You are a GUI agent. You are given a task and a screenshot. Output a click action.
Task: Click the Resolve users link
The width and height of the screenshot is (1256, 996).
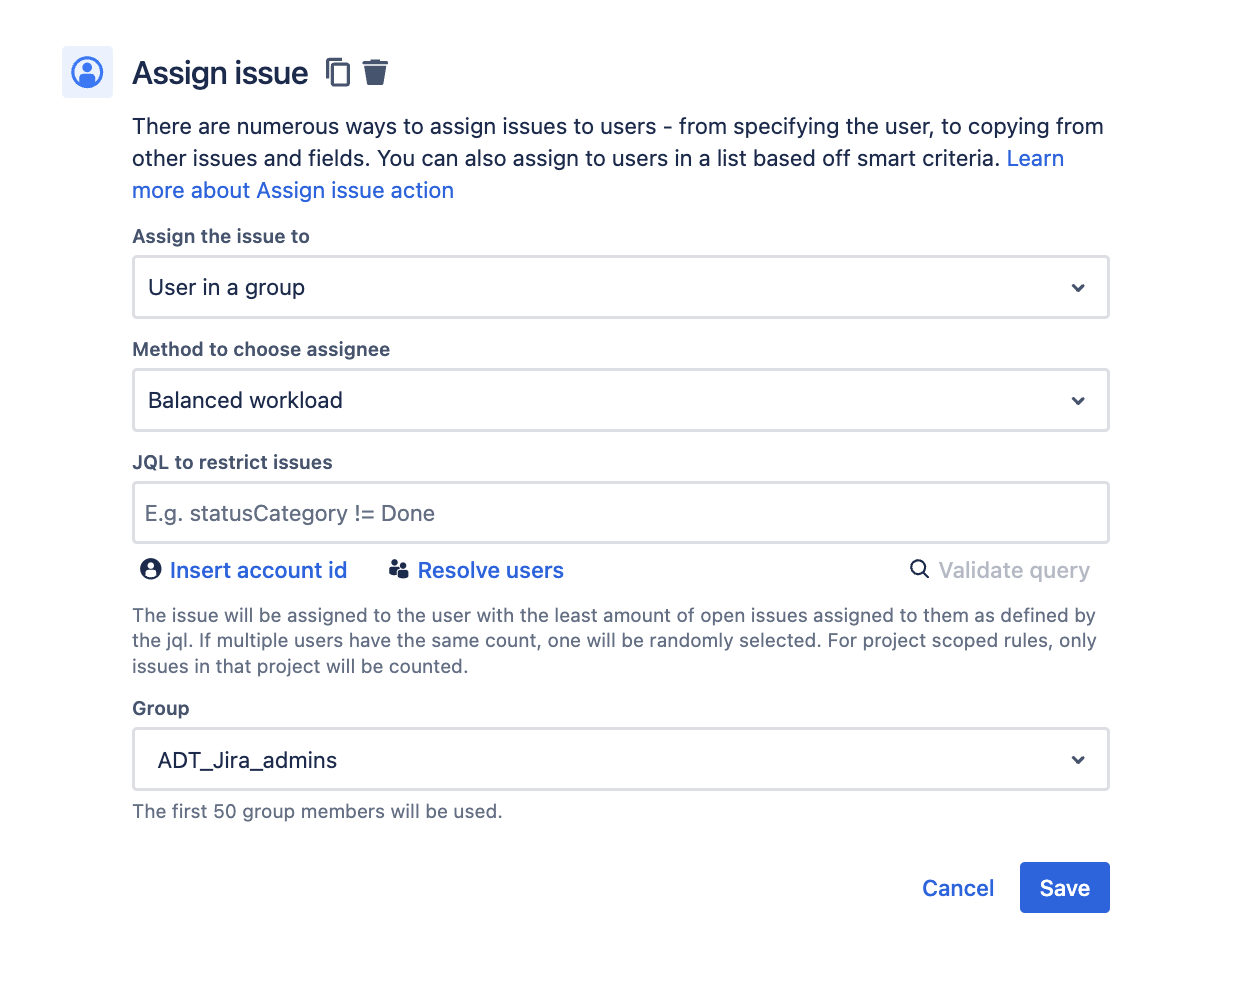point(490,569)
